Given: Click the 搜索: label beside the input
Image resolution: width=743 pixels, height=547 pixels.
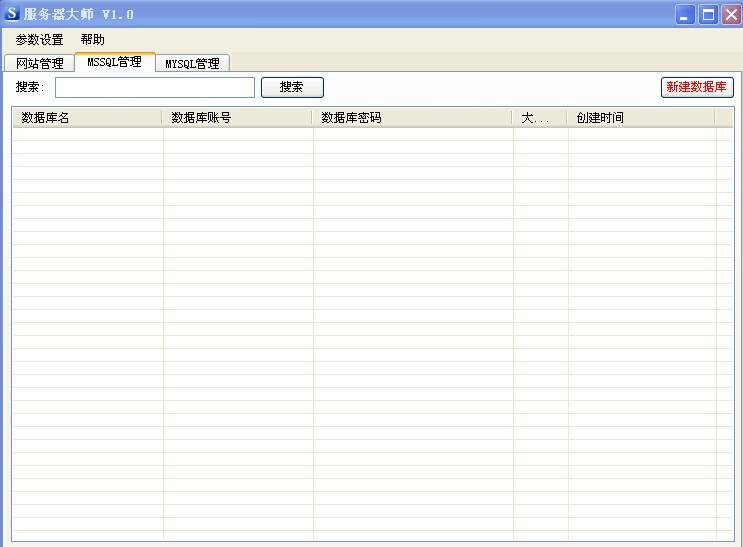Looking at the screenshot, I should tap(30, 88).
